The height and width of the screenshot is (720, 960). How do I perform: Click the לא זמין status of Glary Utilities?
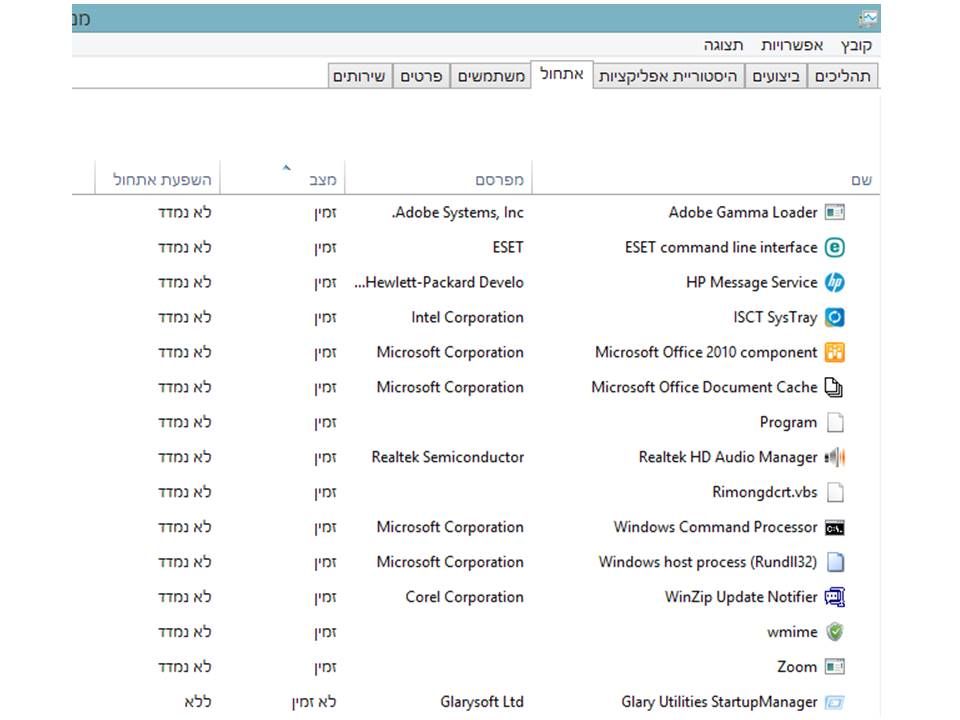(313, 702)
